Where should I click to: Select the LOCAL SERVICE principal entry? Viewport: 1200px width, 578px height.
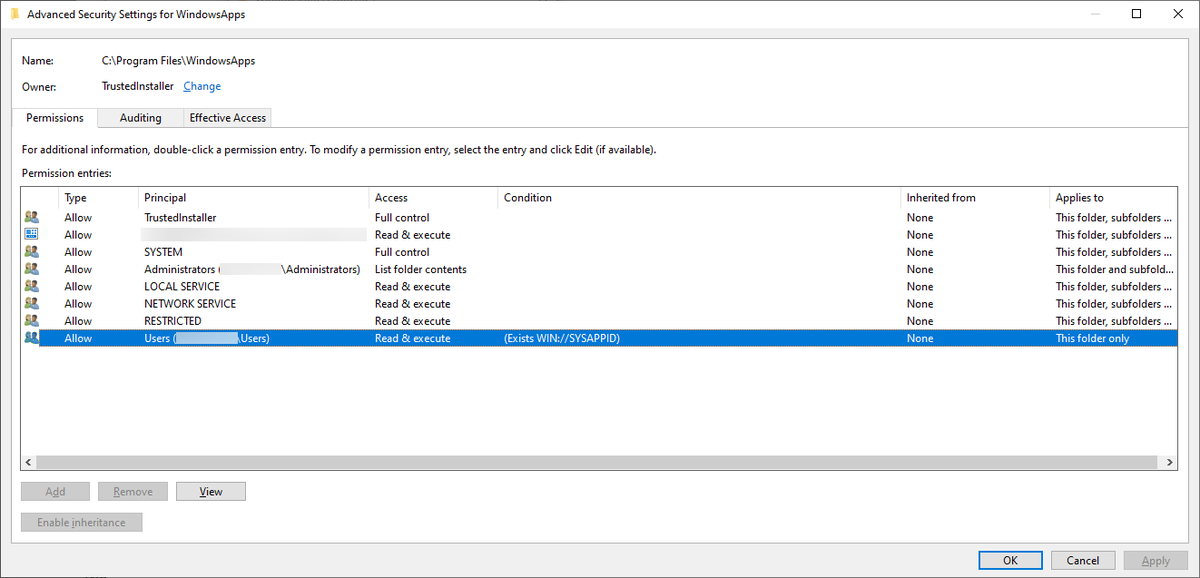pos(182,286)
